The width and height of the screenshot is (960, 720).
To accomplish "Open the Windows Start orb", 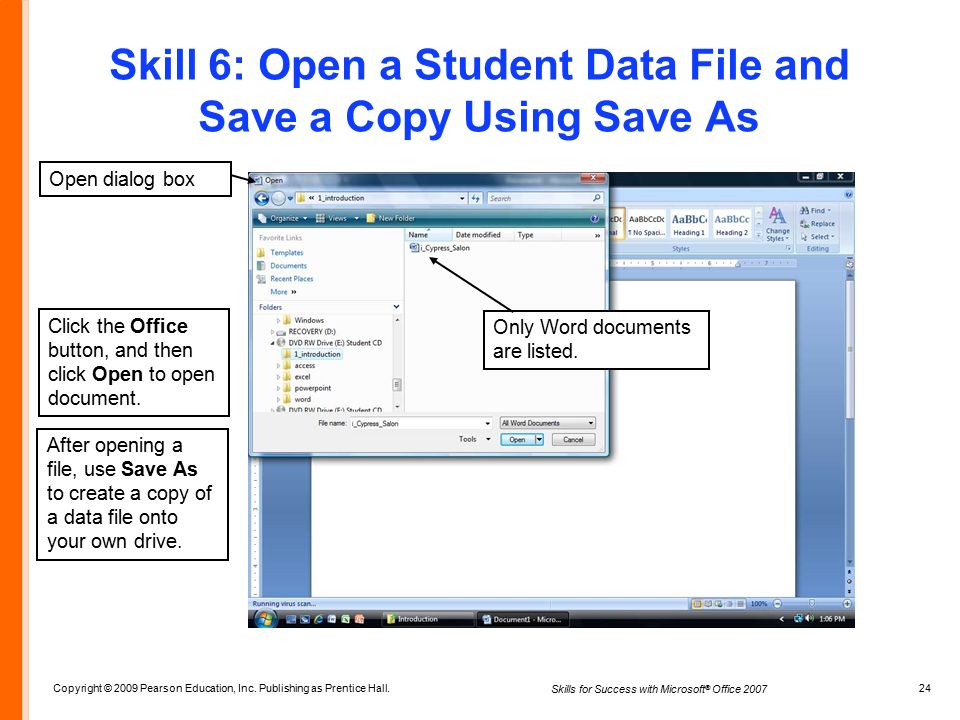I will (x=264, y=619).
